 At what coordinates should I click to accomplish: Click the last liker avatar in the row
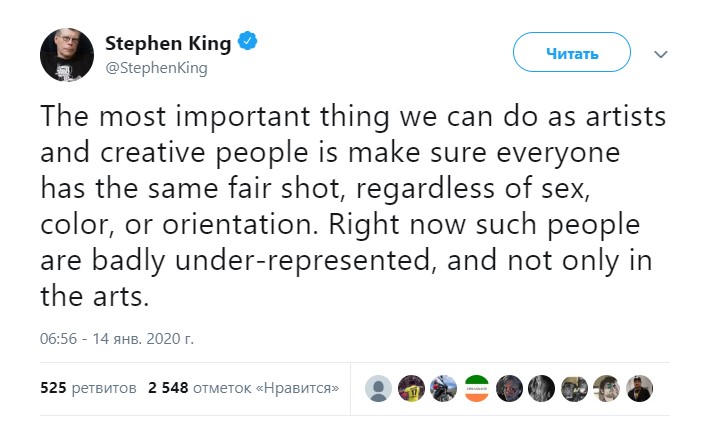click(639, 388)
